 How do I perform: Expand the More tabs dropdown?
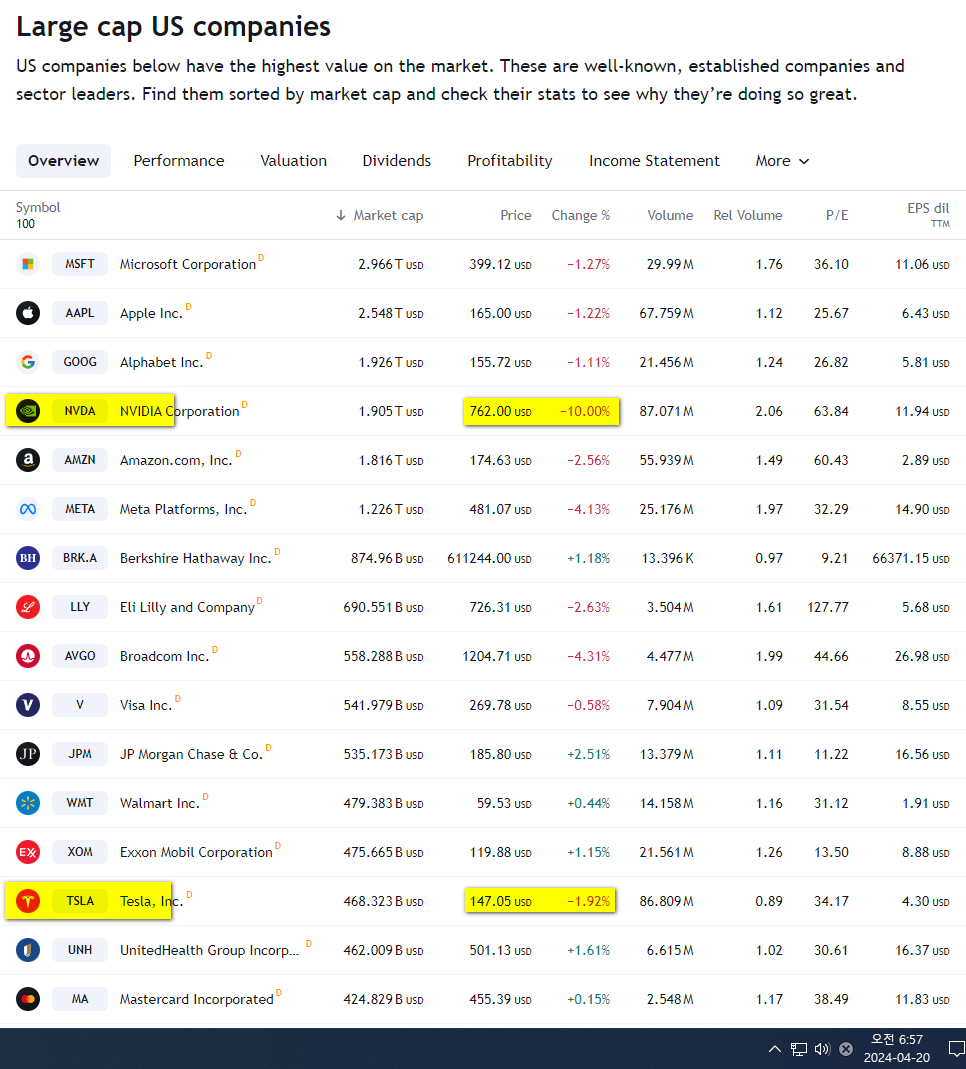pos(782,161)
